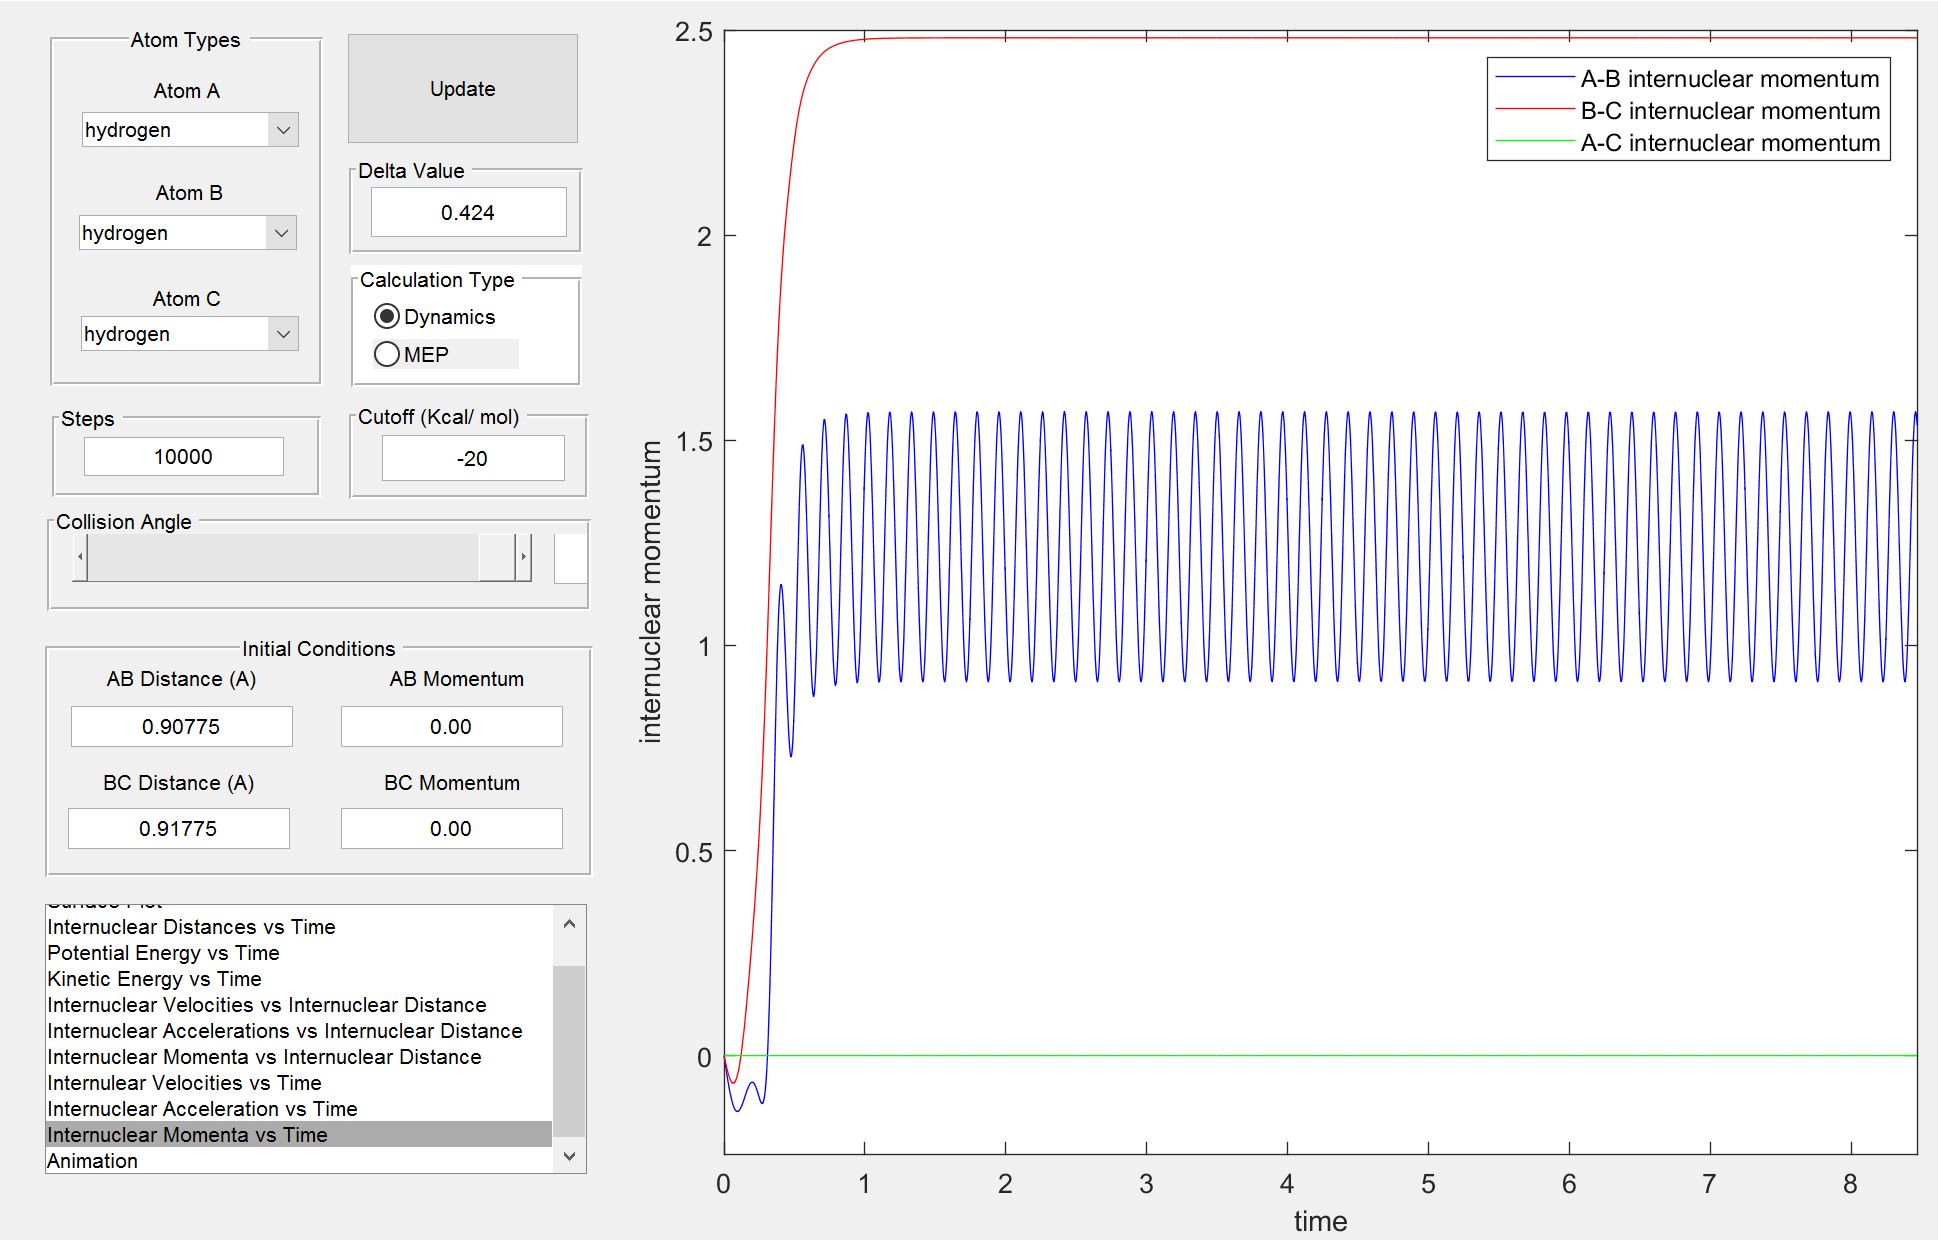Click the Collision Angle slider track

pyautogui.click(x=280, y=557)
